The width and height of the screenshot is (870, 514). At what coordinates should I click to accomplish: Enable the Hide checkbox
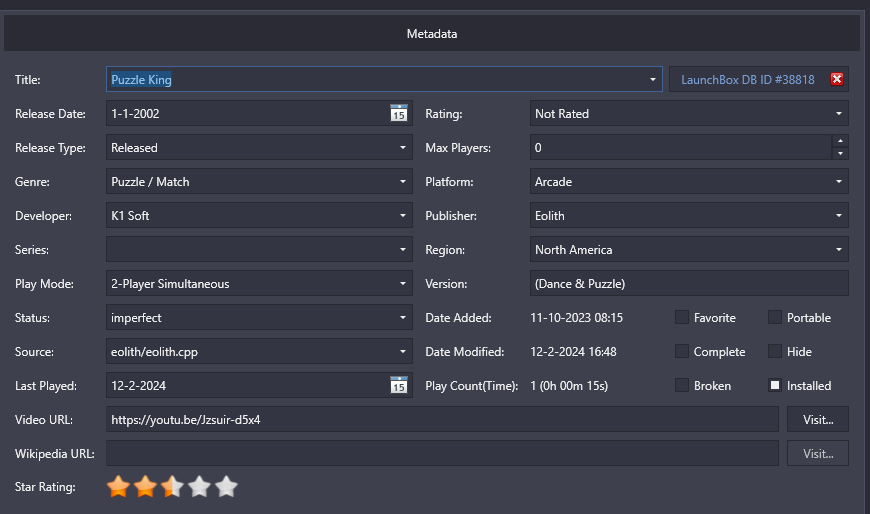pyautogui.click(x=775, y=351)
